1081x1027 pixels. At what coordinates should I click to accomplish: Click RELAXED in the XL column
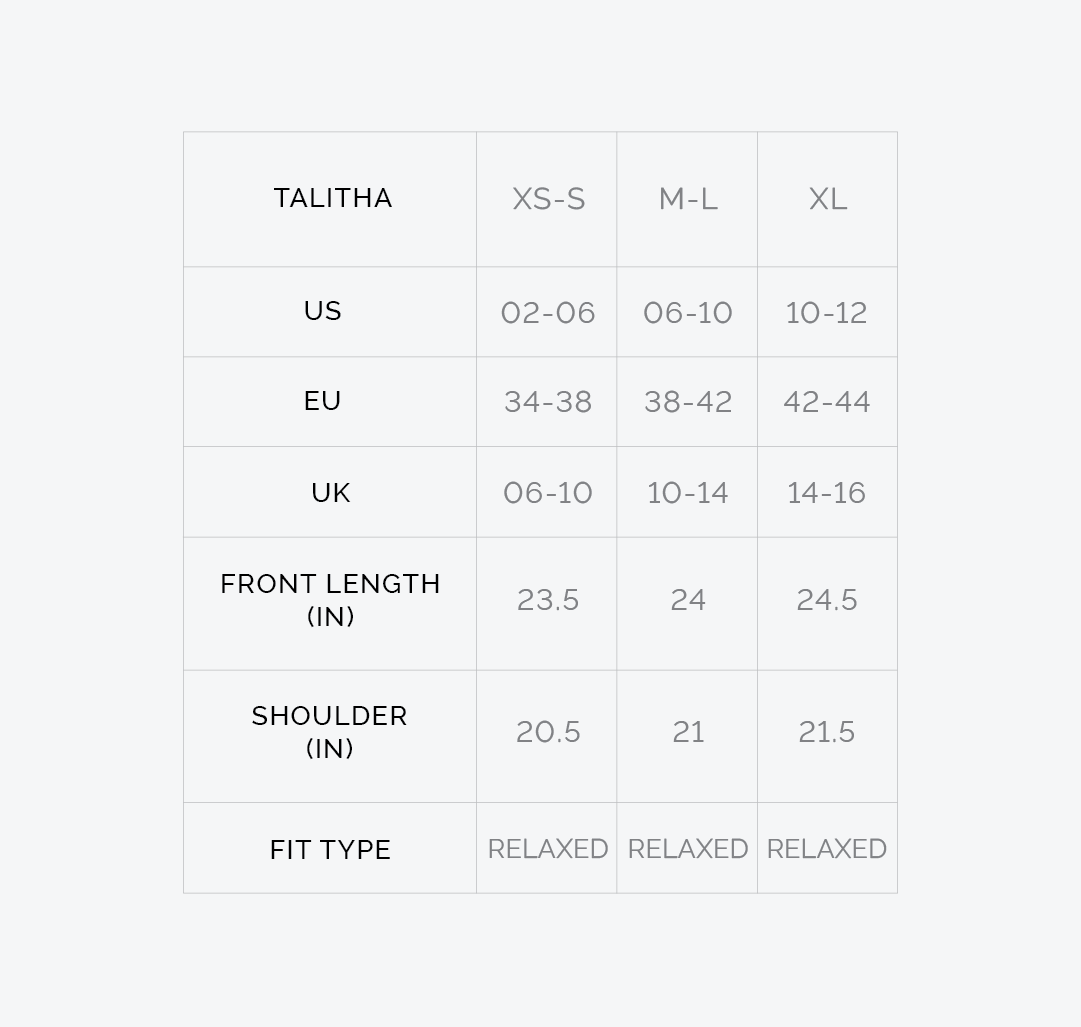tap(827, 849)
